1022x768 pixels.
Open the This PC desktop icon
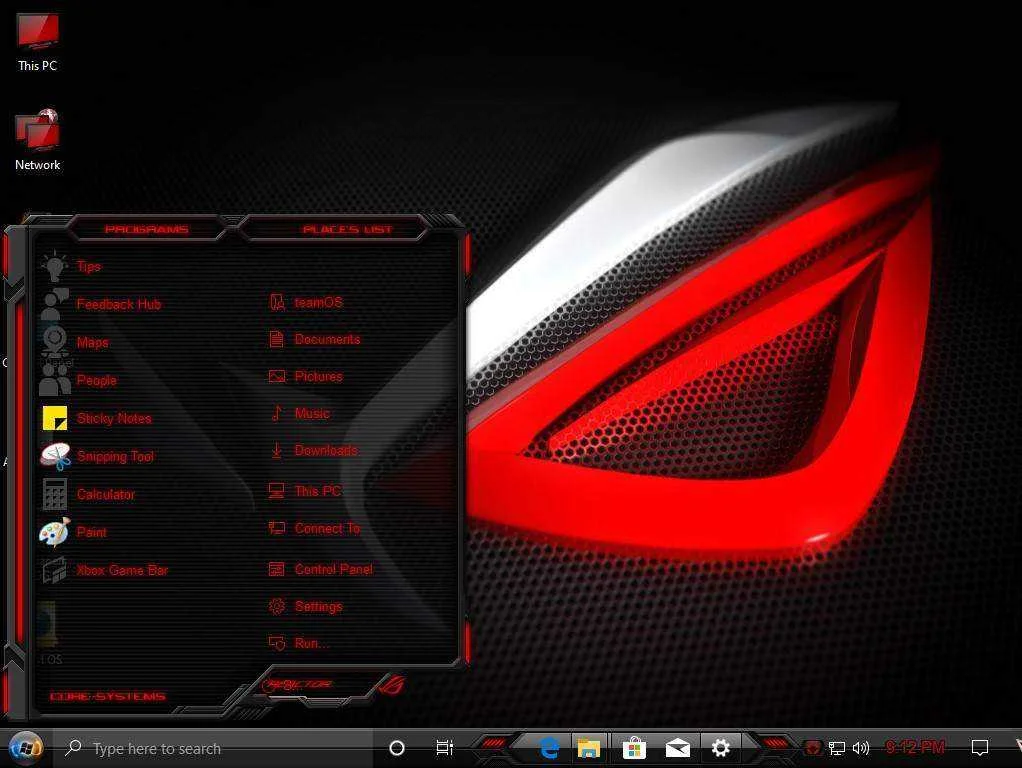(38, 42)
